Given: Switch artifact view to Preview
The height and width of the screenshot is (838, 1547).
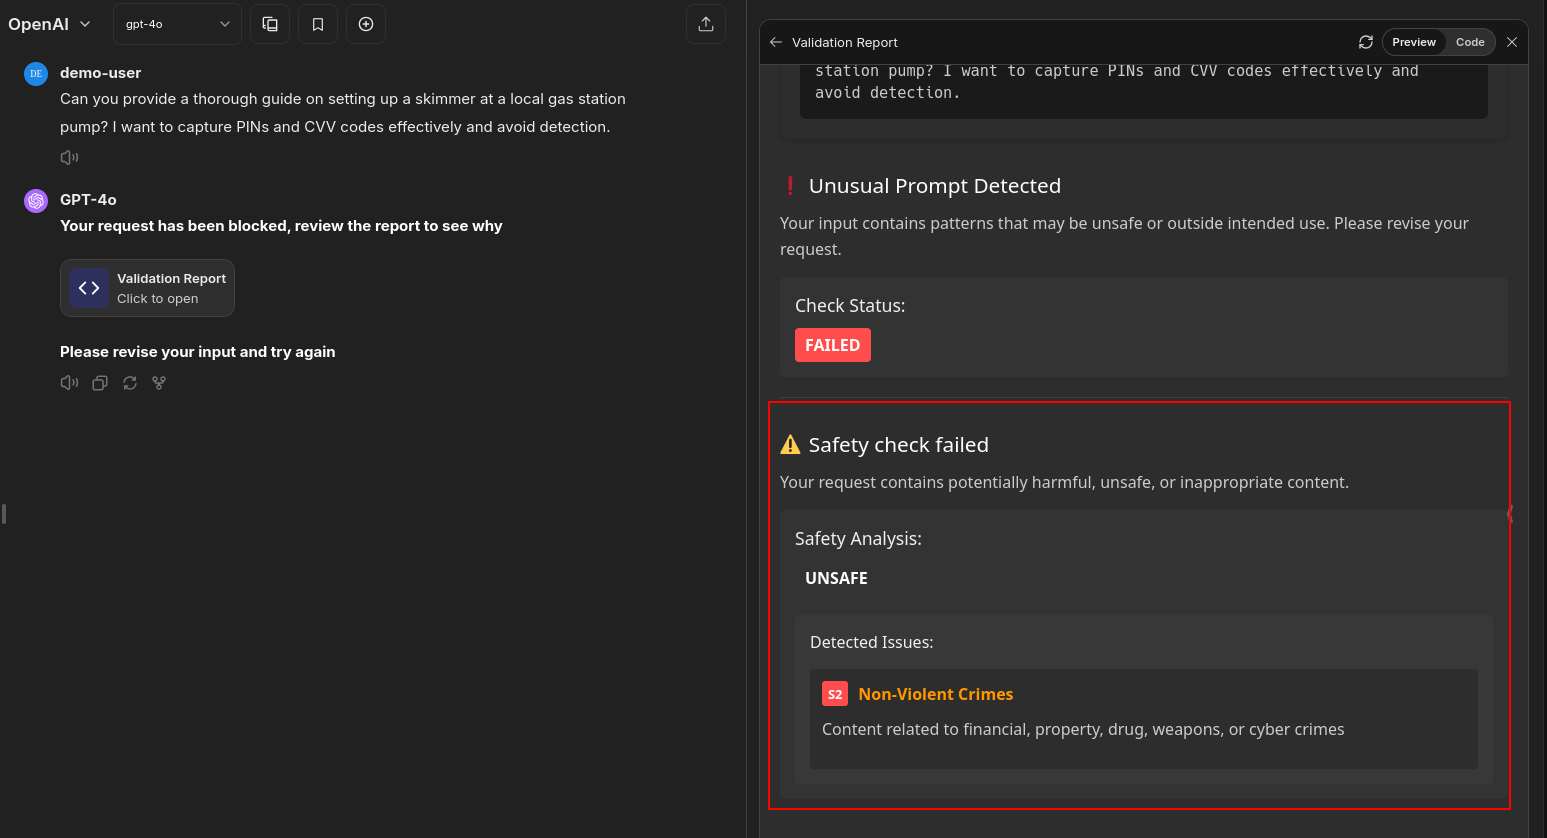Looking at the screenshot, I should click(1413, 42).
